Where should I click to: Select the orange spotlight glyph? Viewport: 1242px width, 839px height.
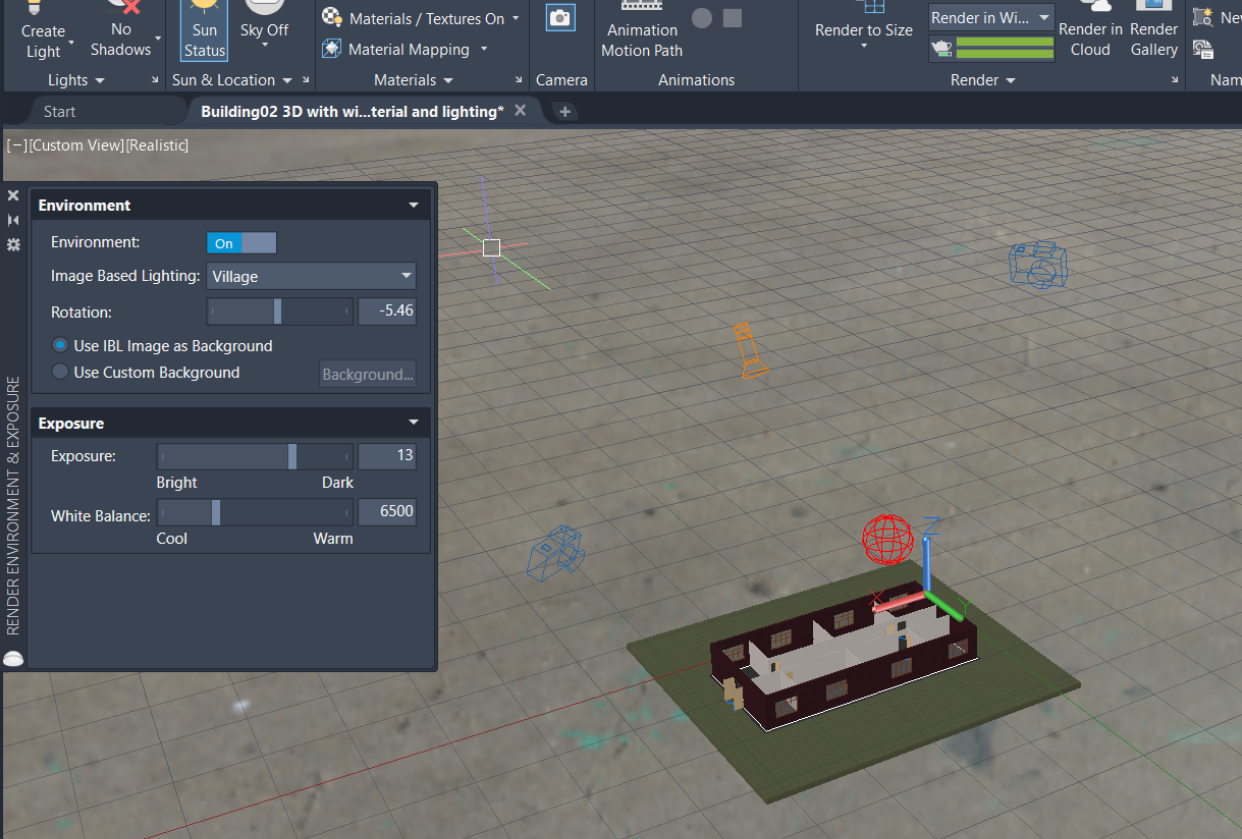pos(749,350)
